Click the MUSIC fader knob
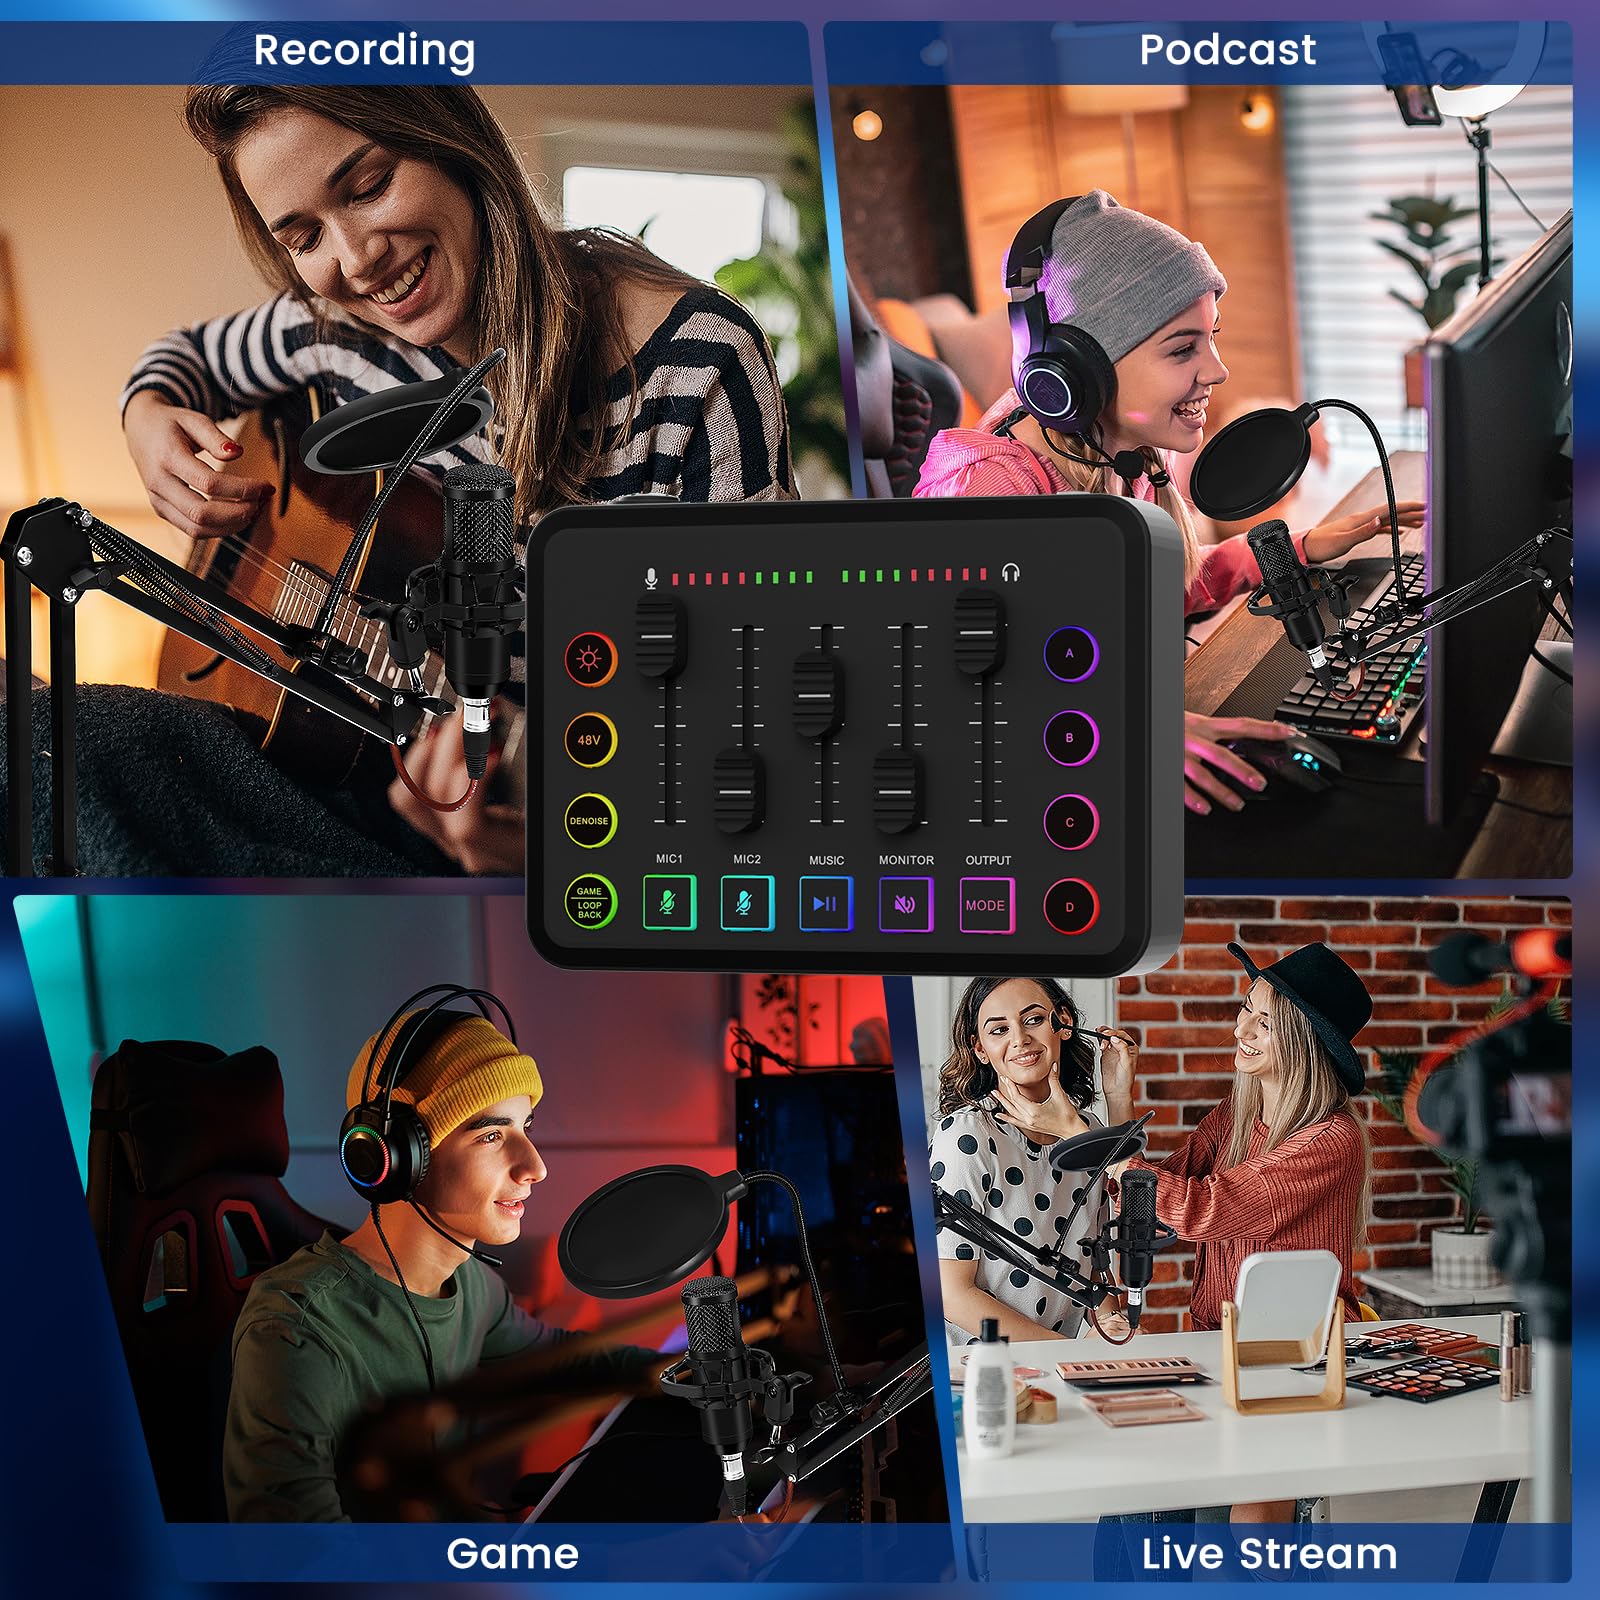This screenshot has width=1600, height=1600. click(x=818, y=695)
